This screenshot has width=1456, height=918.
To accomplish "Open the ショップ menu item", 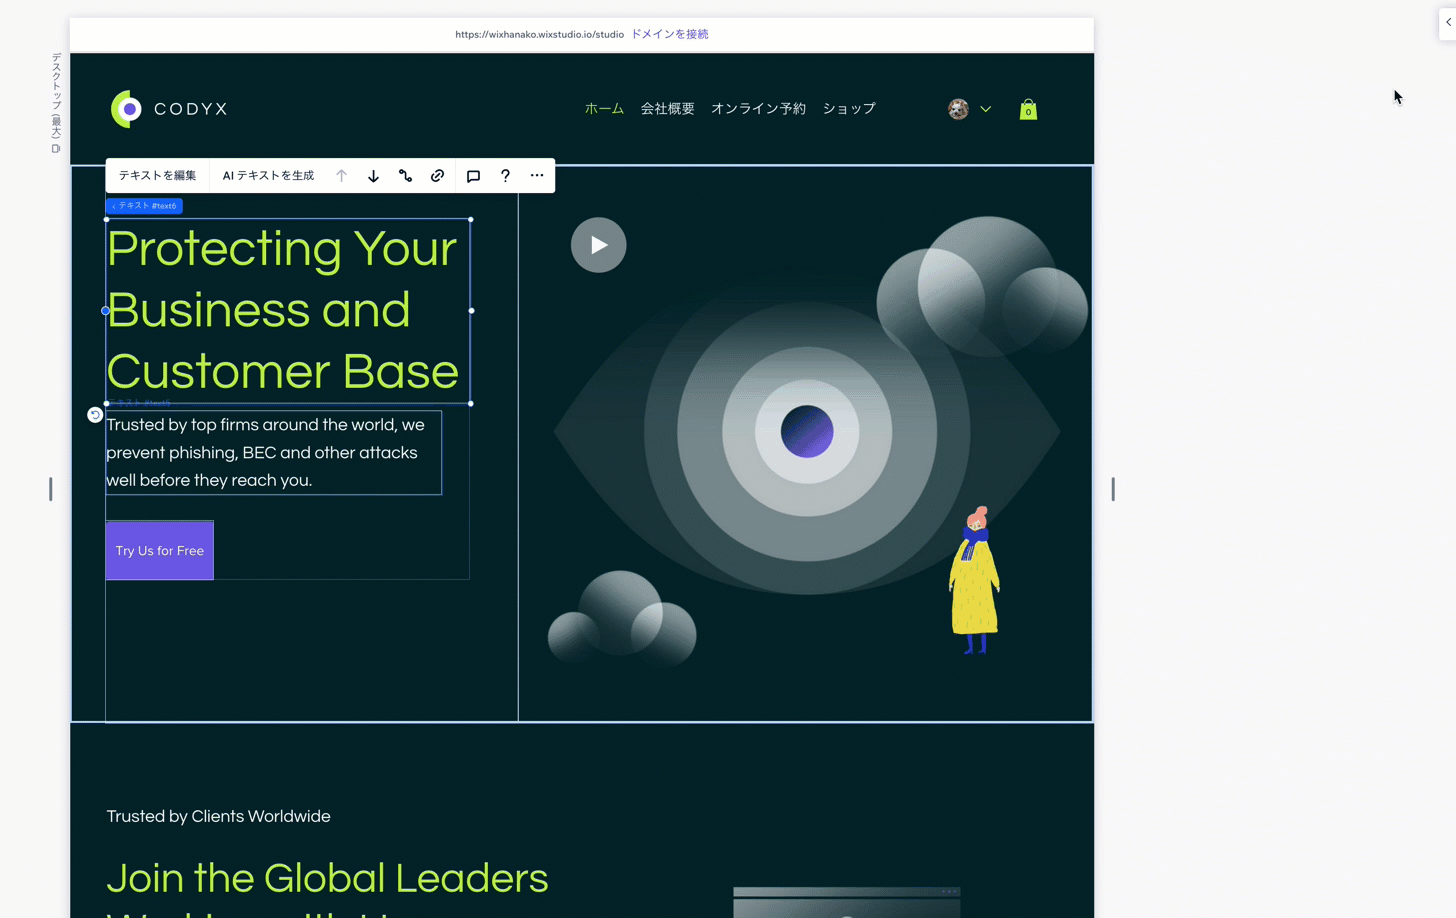I will [849, 109].
